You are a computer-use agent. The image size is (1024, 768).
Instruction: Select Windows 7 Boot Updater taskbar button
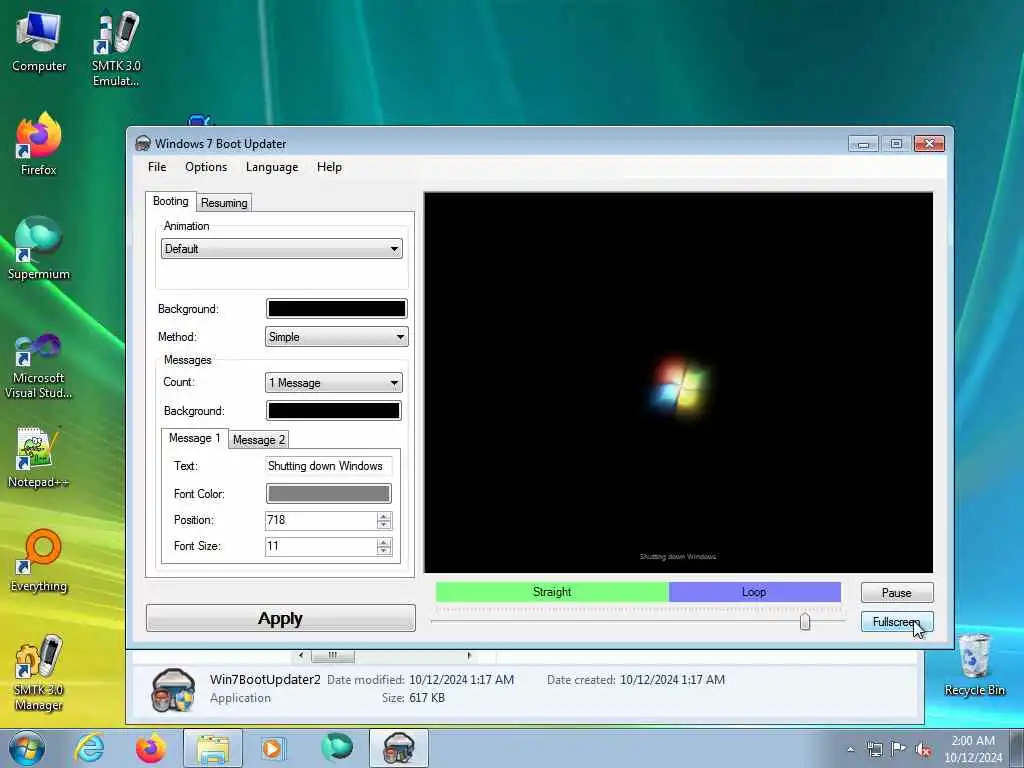click(x=399, y=748)
